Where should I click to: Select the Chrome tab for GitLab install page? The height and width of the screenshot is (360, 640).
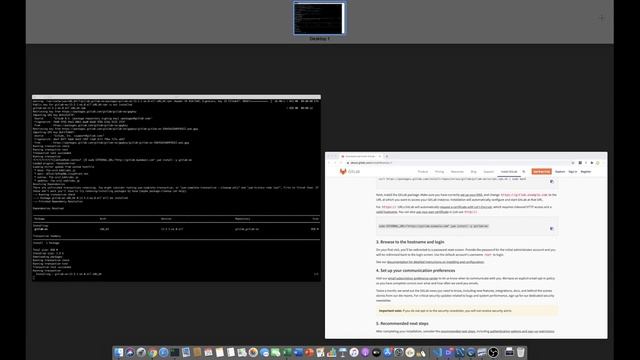click(361, 156)
